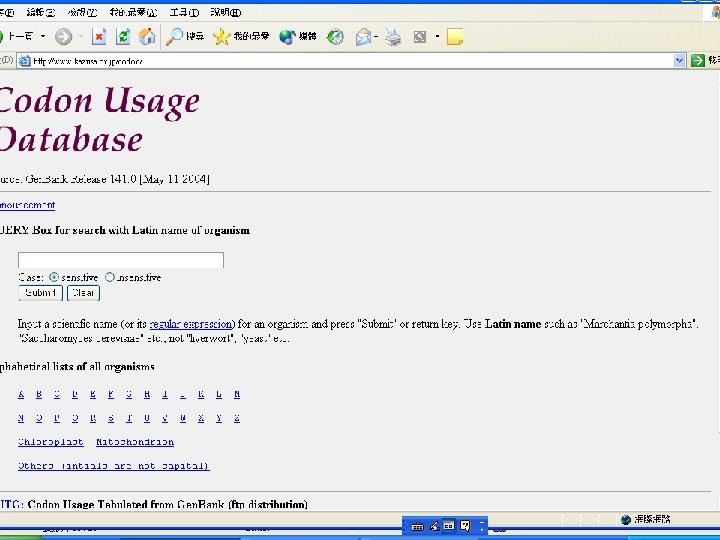Open organisms list letter K
The image size is (720, 540).
(201, 394)
